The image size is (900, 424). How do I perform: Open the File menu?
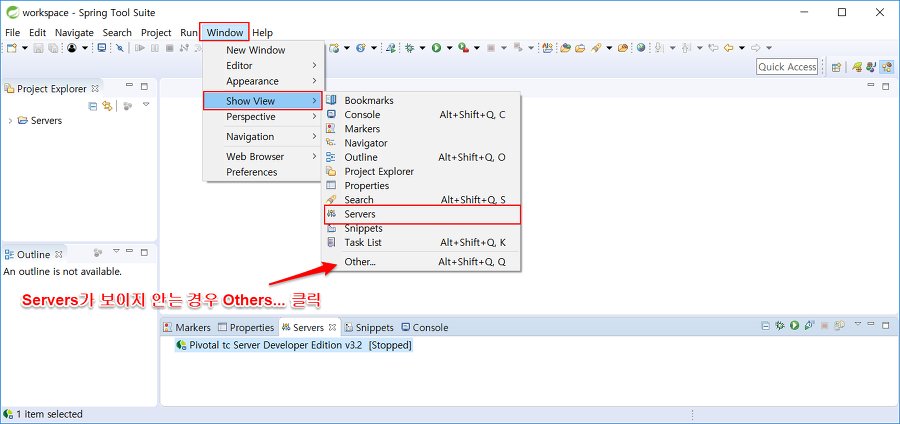pos(12,33)
